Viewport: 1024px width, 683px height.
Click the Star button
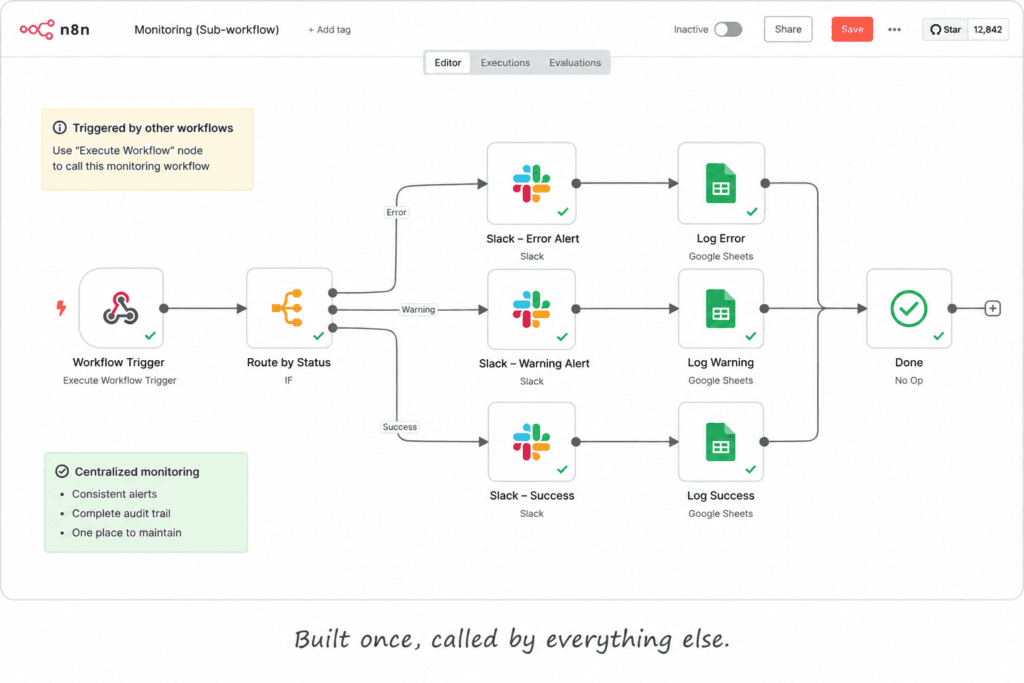(x=945, y=29)
